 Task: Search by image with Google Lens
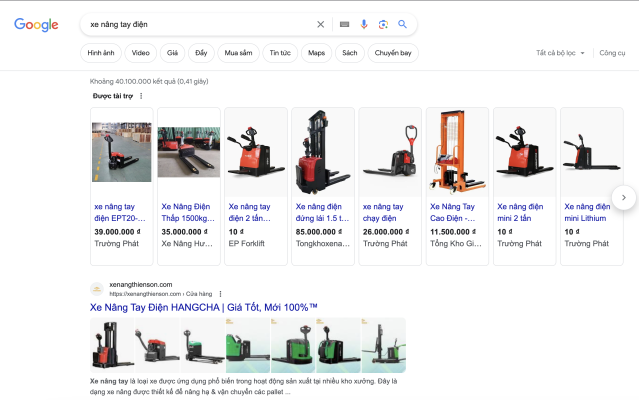point(383,25)
